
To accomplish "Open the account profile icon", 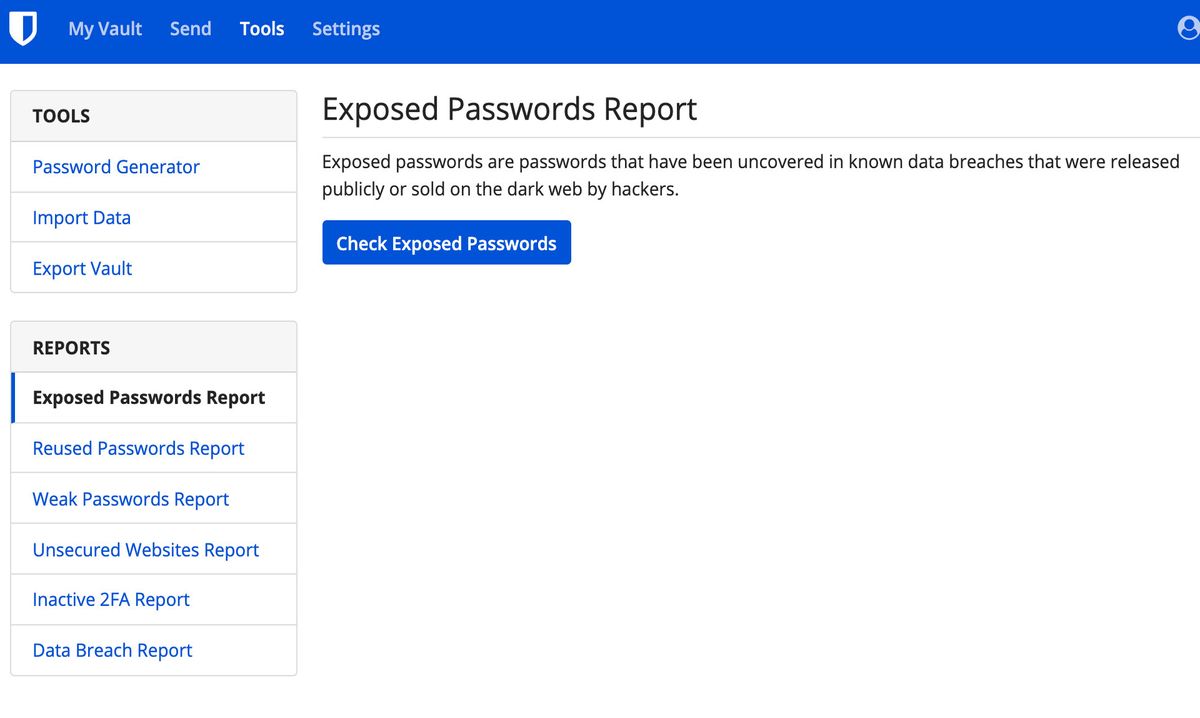I will pos(1189,28).
